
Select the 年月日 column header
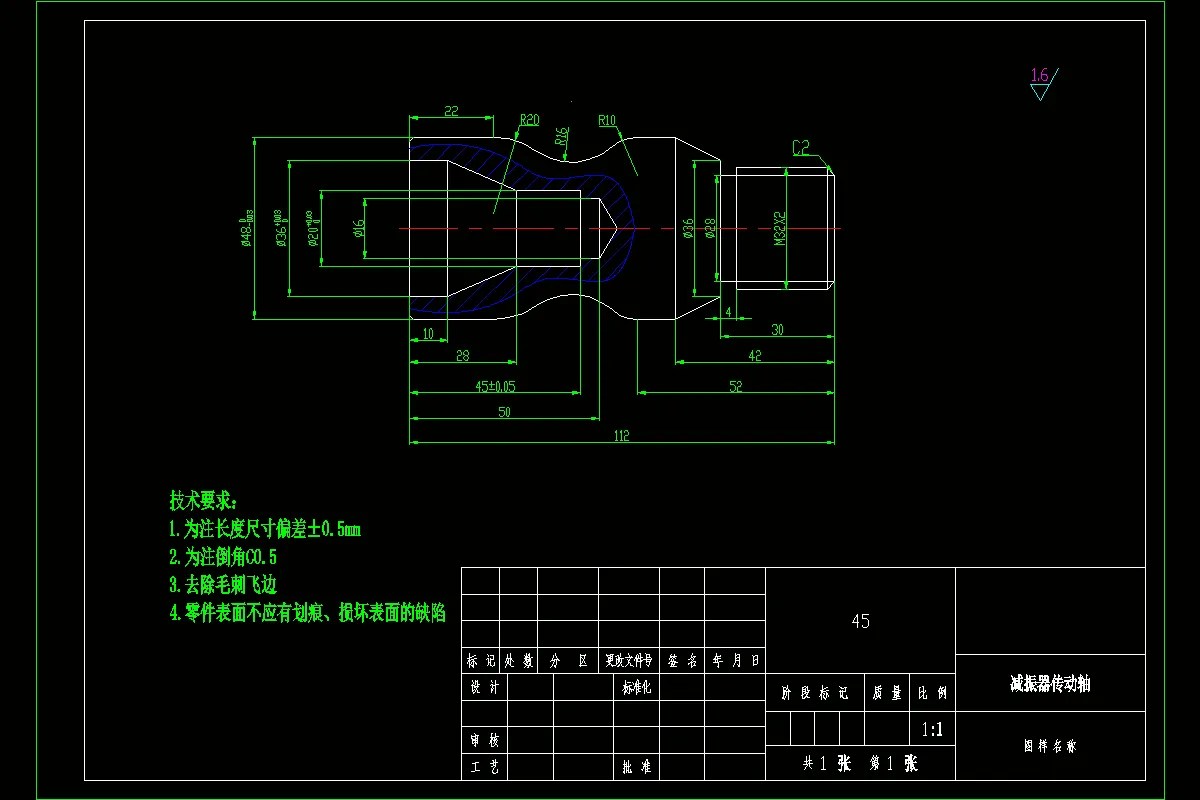click(x=735, y=661)
